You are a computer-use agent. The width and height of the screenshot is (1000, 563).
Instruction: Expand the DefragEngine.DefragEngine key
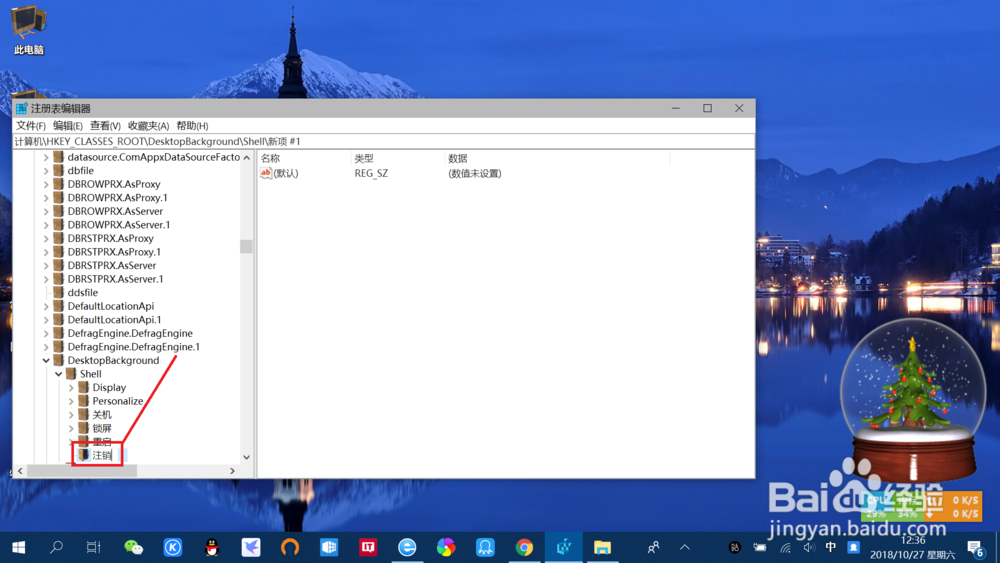[x=46, y=333]
